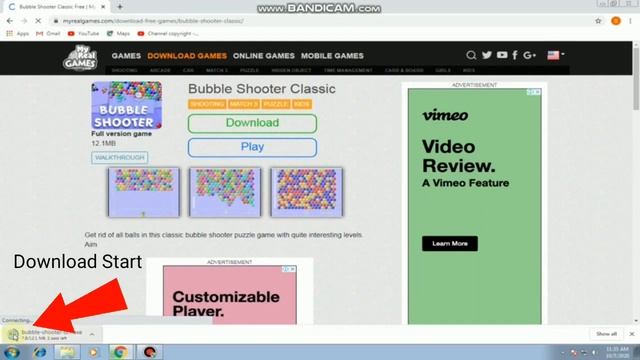Click the taskbar clock
The height and width of the screenshot is (360, 640).
coord(617,352)
